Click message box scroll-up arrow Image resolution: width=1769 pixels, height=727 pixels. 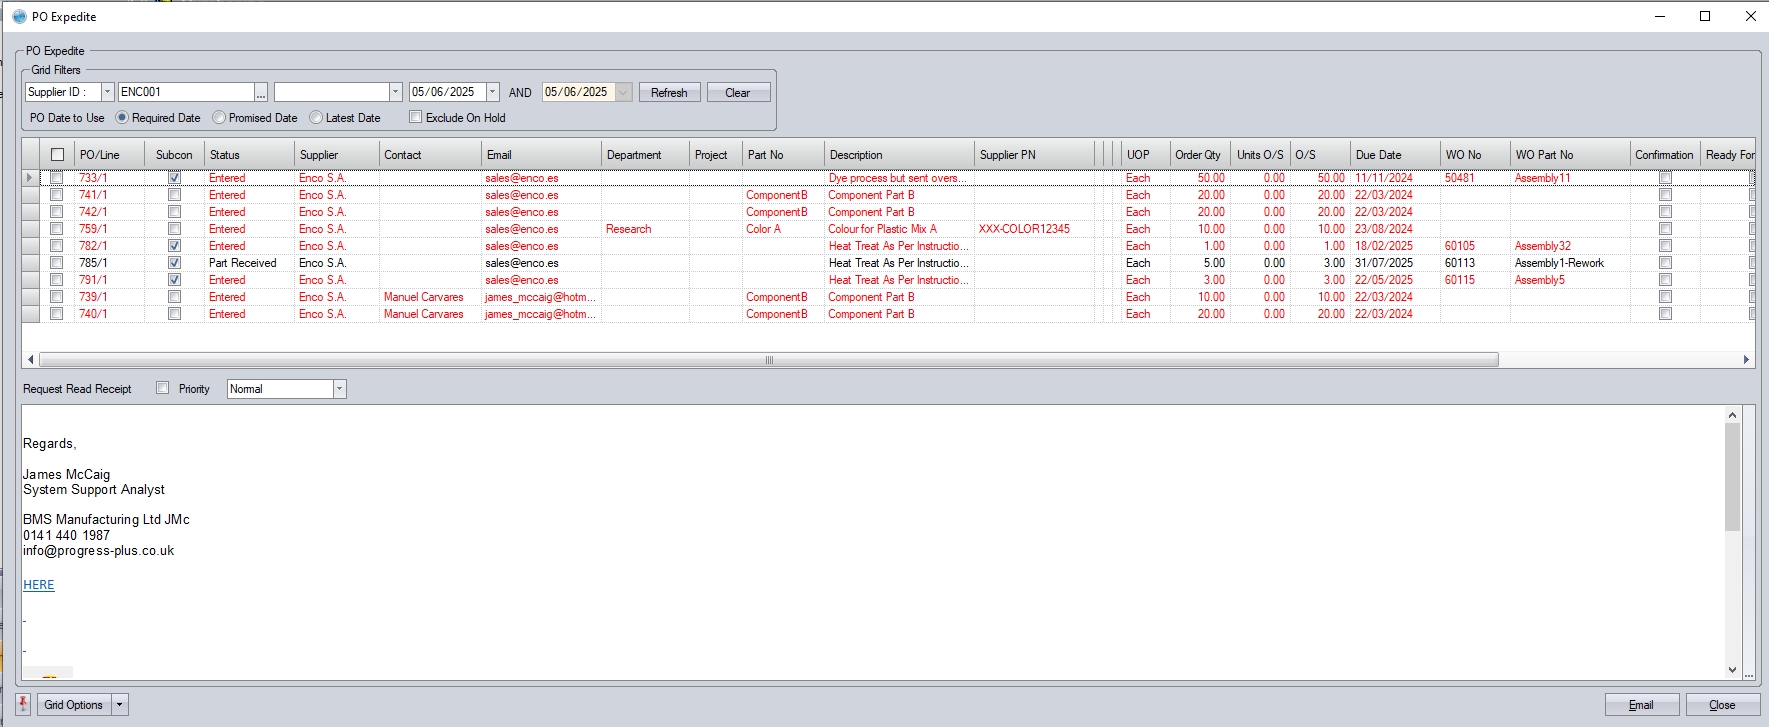(x=1732, y=415)
